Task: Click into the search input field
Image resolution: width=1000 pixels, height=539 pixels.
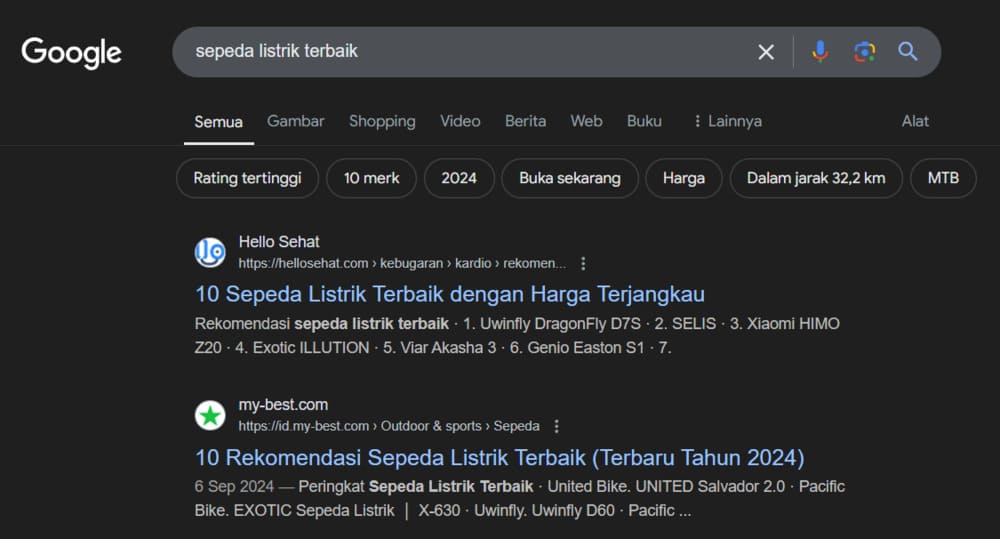Action: tap(460, 51)
